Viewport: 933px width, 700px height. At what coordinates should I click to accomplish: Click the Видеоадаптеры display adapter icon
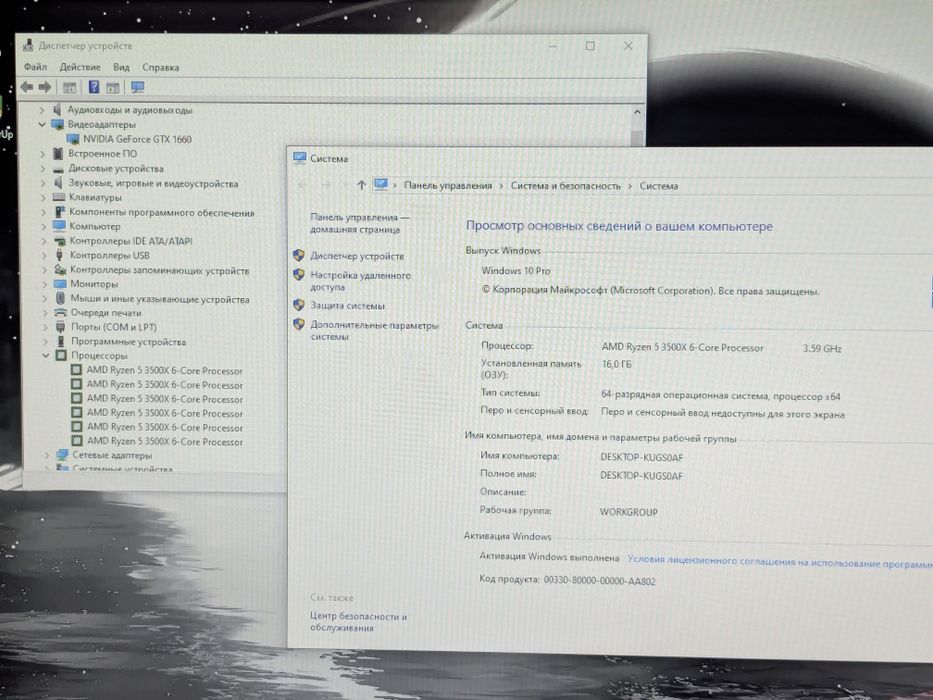pos(57,124)
